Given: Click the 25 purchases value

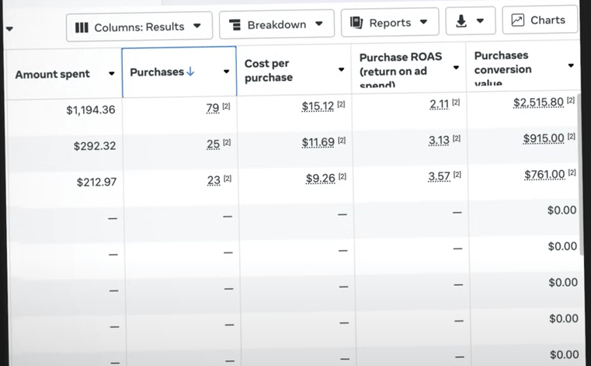Looking at the screenshot, I should click(x=213, y=144).
